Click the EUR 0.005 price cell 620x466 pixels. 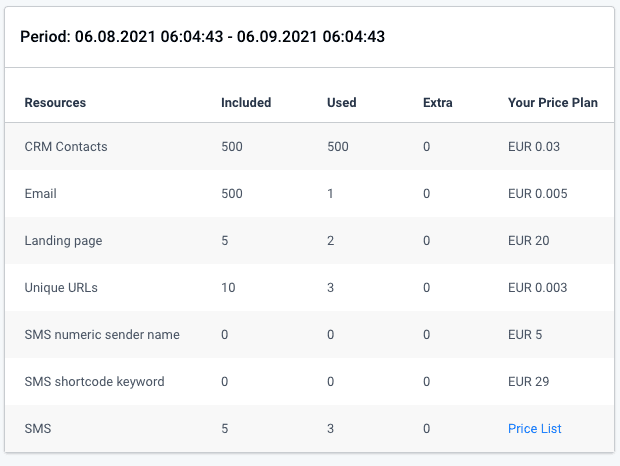point(538,194)
